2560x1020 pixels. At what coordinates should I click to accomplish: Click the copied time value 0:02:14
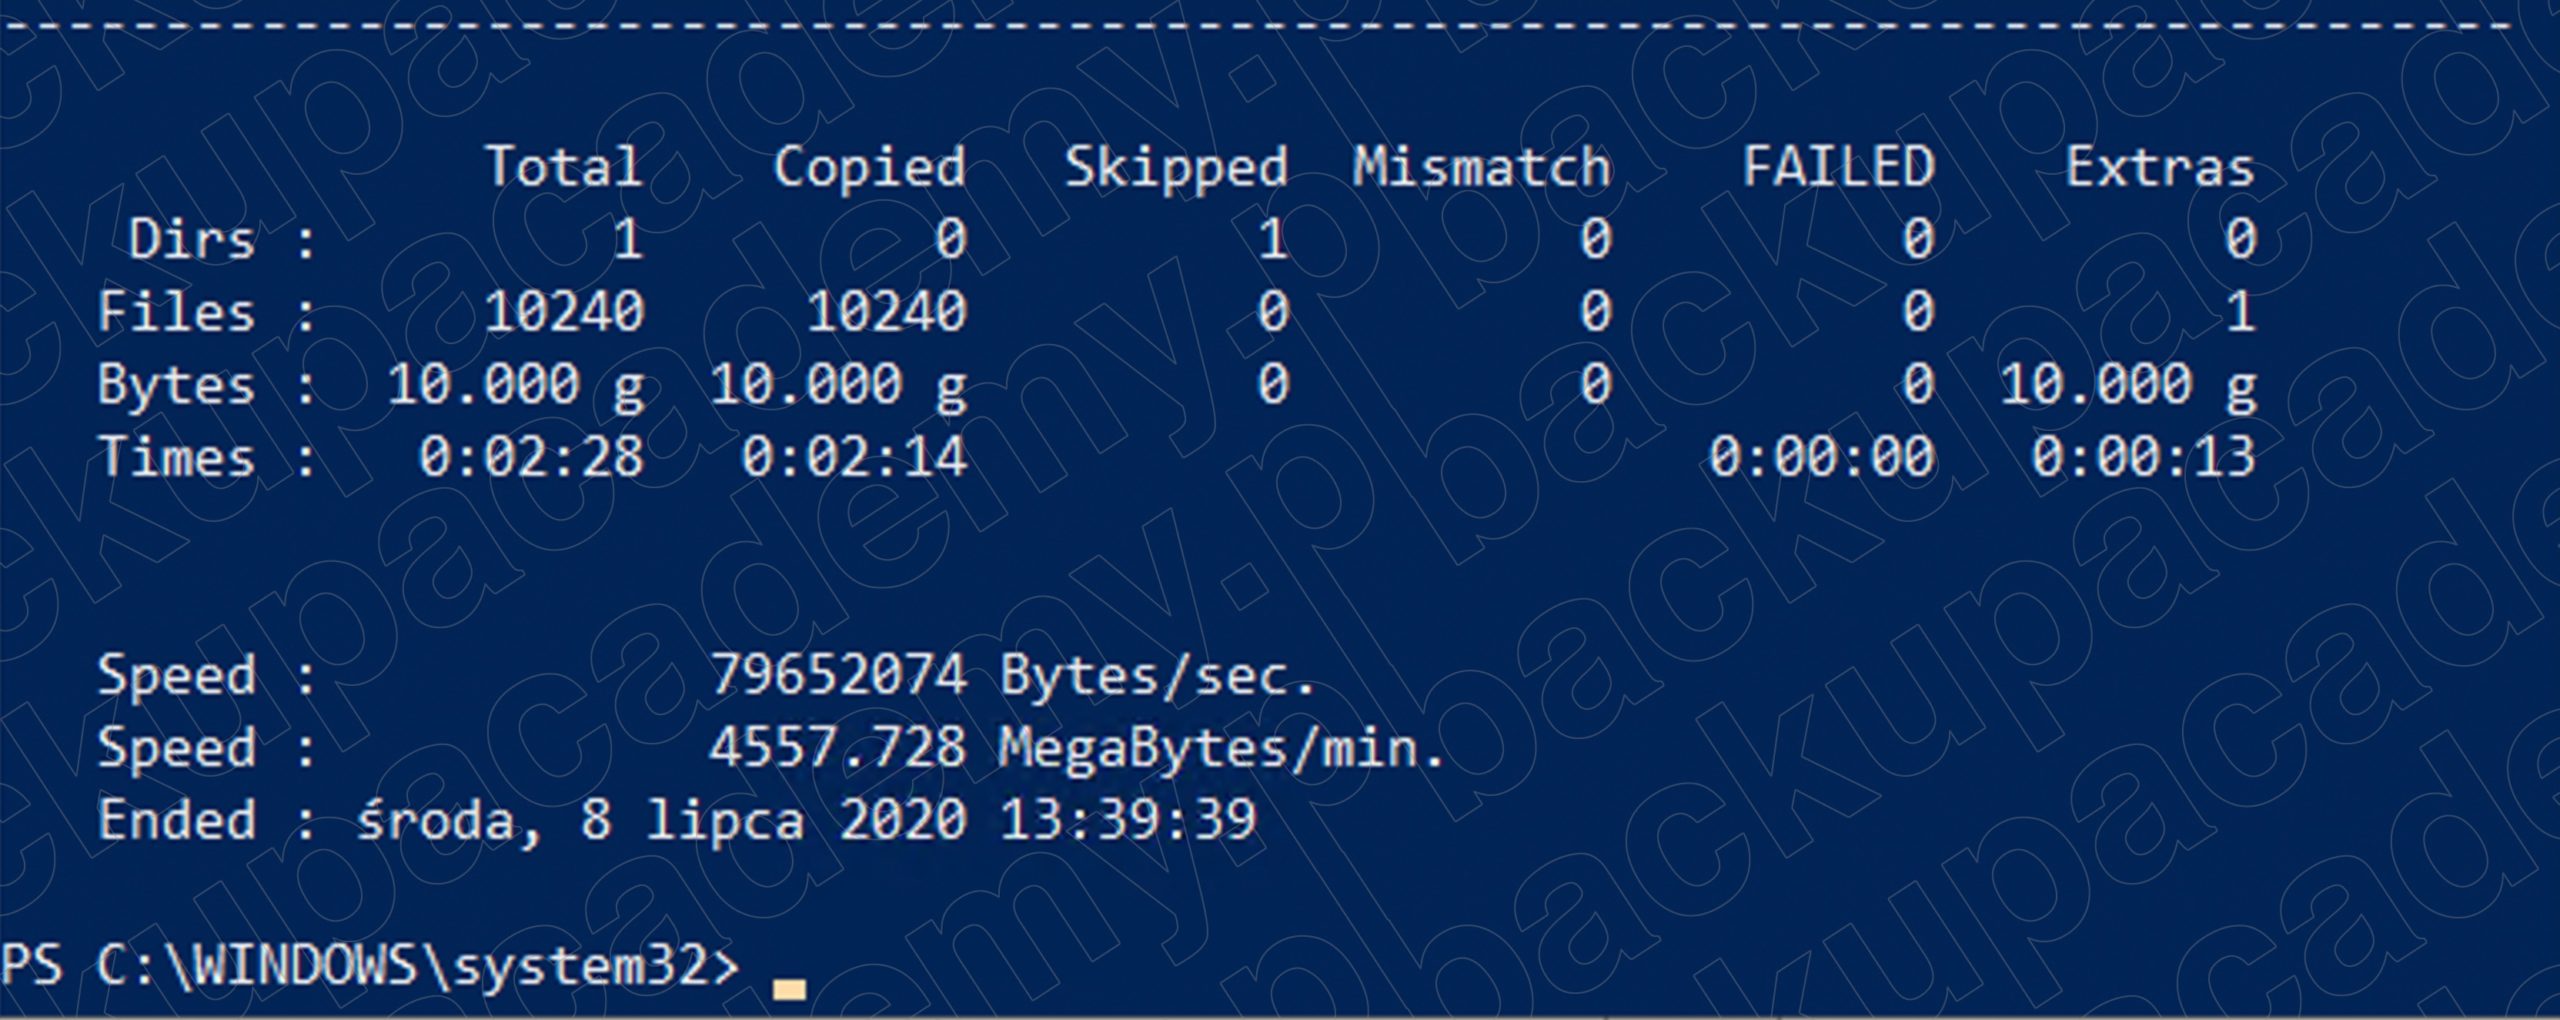coord(854,458)
